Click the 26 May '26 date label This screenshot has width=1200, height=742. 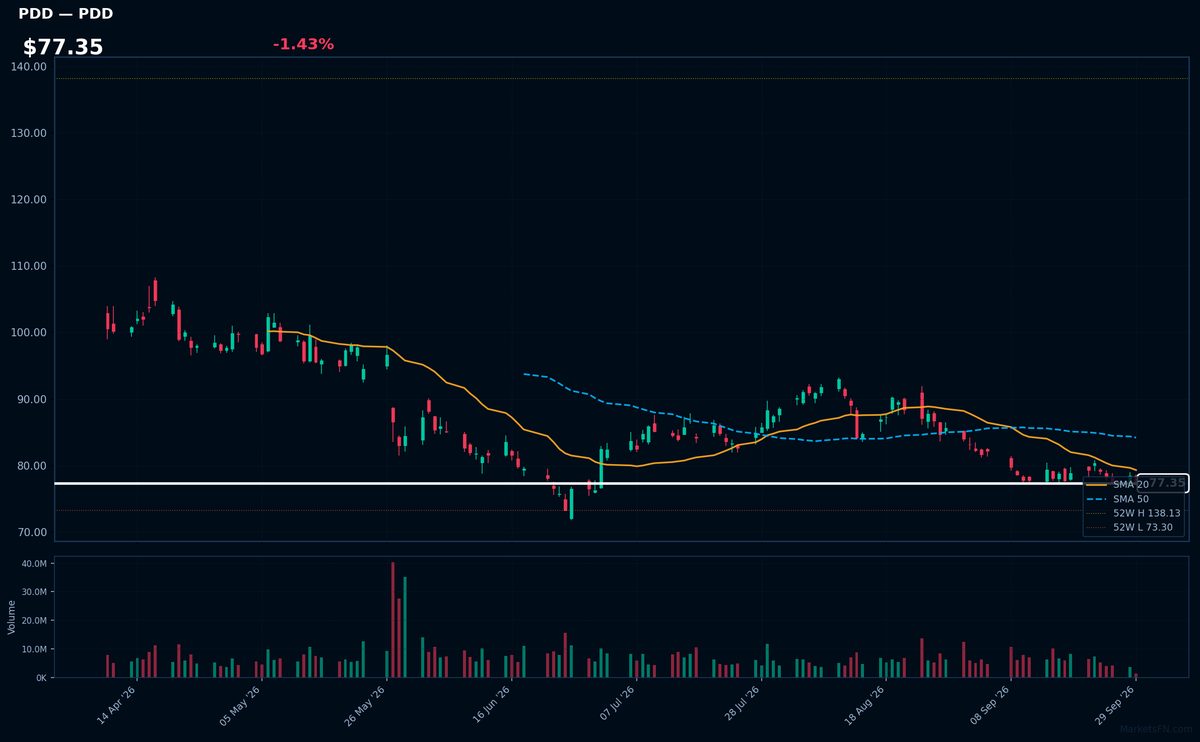(366, 706)
